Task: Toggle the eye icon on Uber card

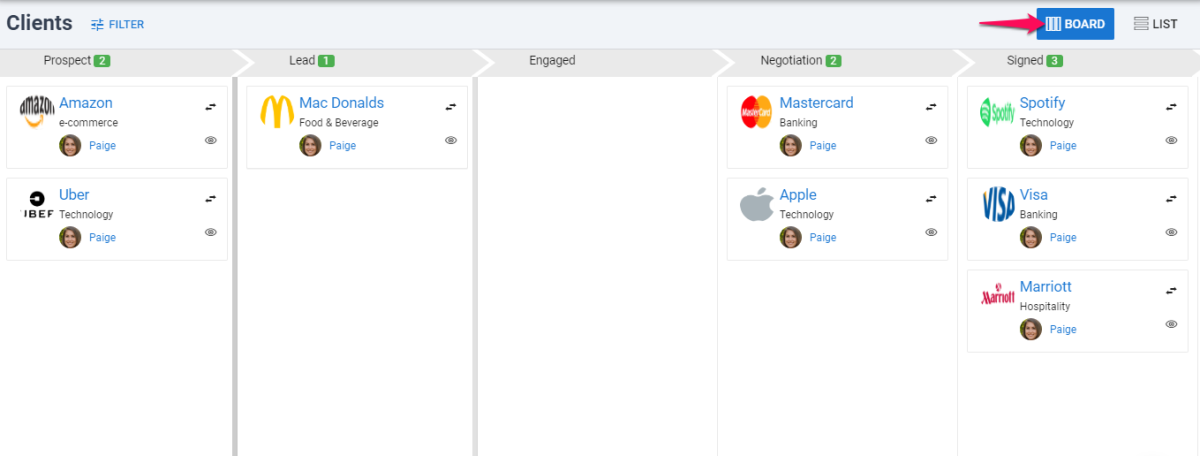Action: 211,232
